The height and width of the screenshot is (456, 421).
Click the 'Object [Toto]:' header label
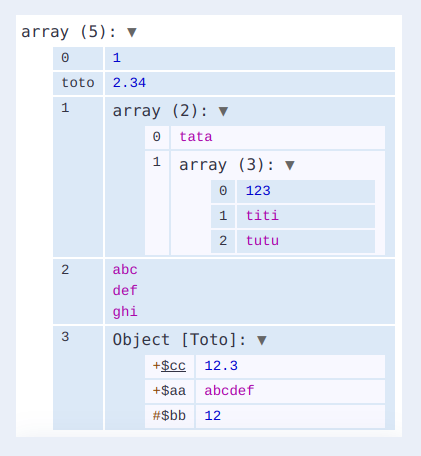point(179,340)
